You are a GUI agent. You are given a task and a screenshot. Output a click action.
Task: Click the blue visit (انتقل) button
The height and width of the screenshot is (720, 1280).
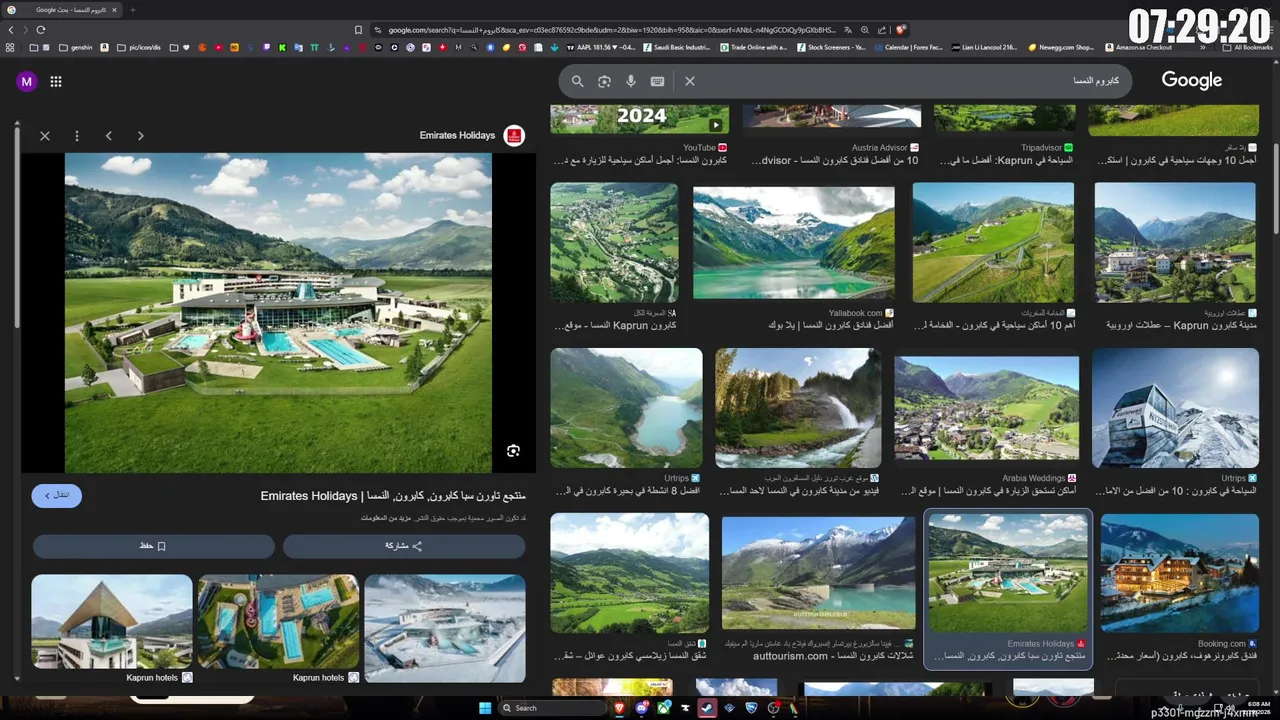57,495
